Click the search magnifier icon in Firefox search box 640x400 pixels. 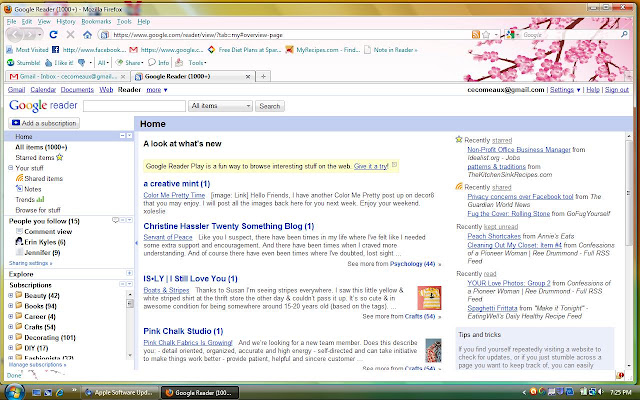[624, 35]
